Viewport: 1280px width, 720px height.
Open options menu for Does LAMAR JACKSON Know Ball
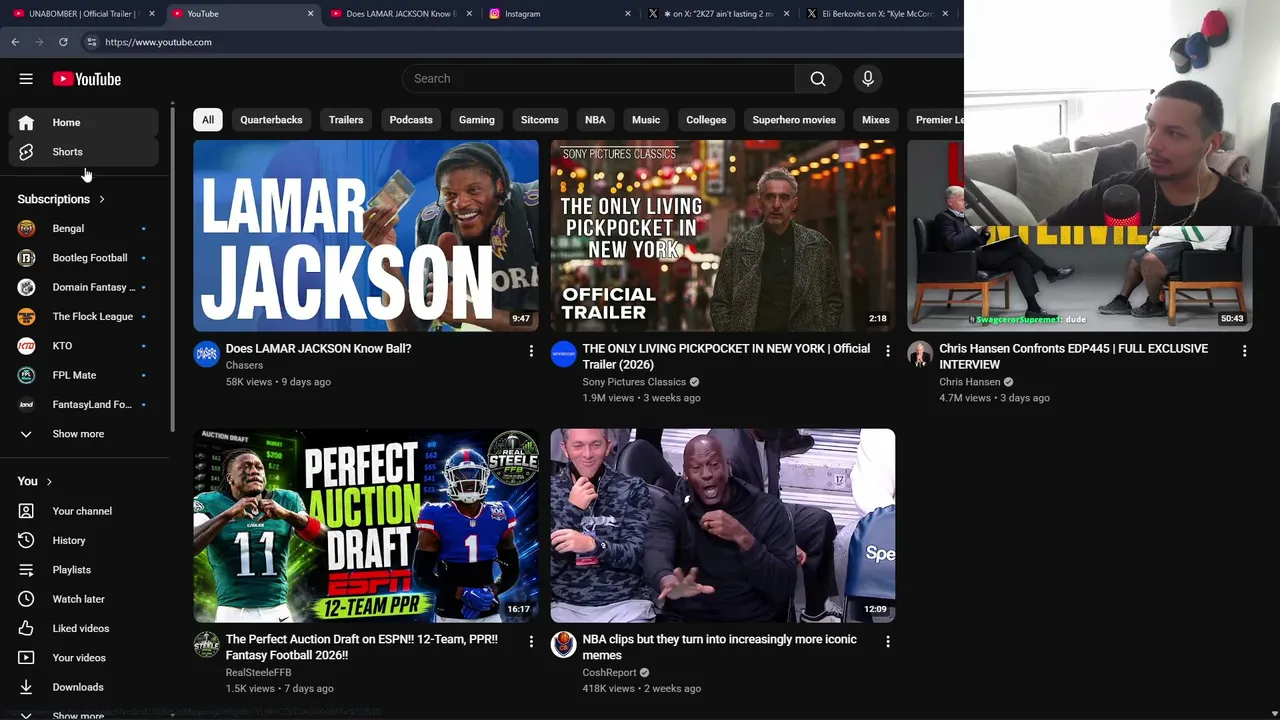[x=531, y=351]
